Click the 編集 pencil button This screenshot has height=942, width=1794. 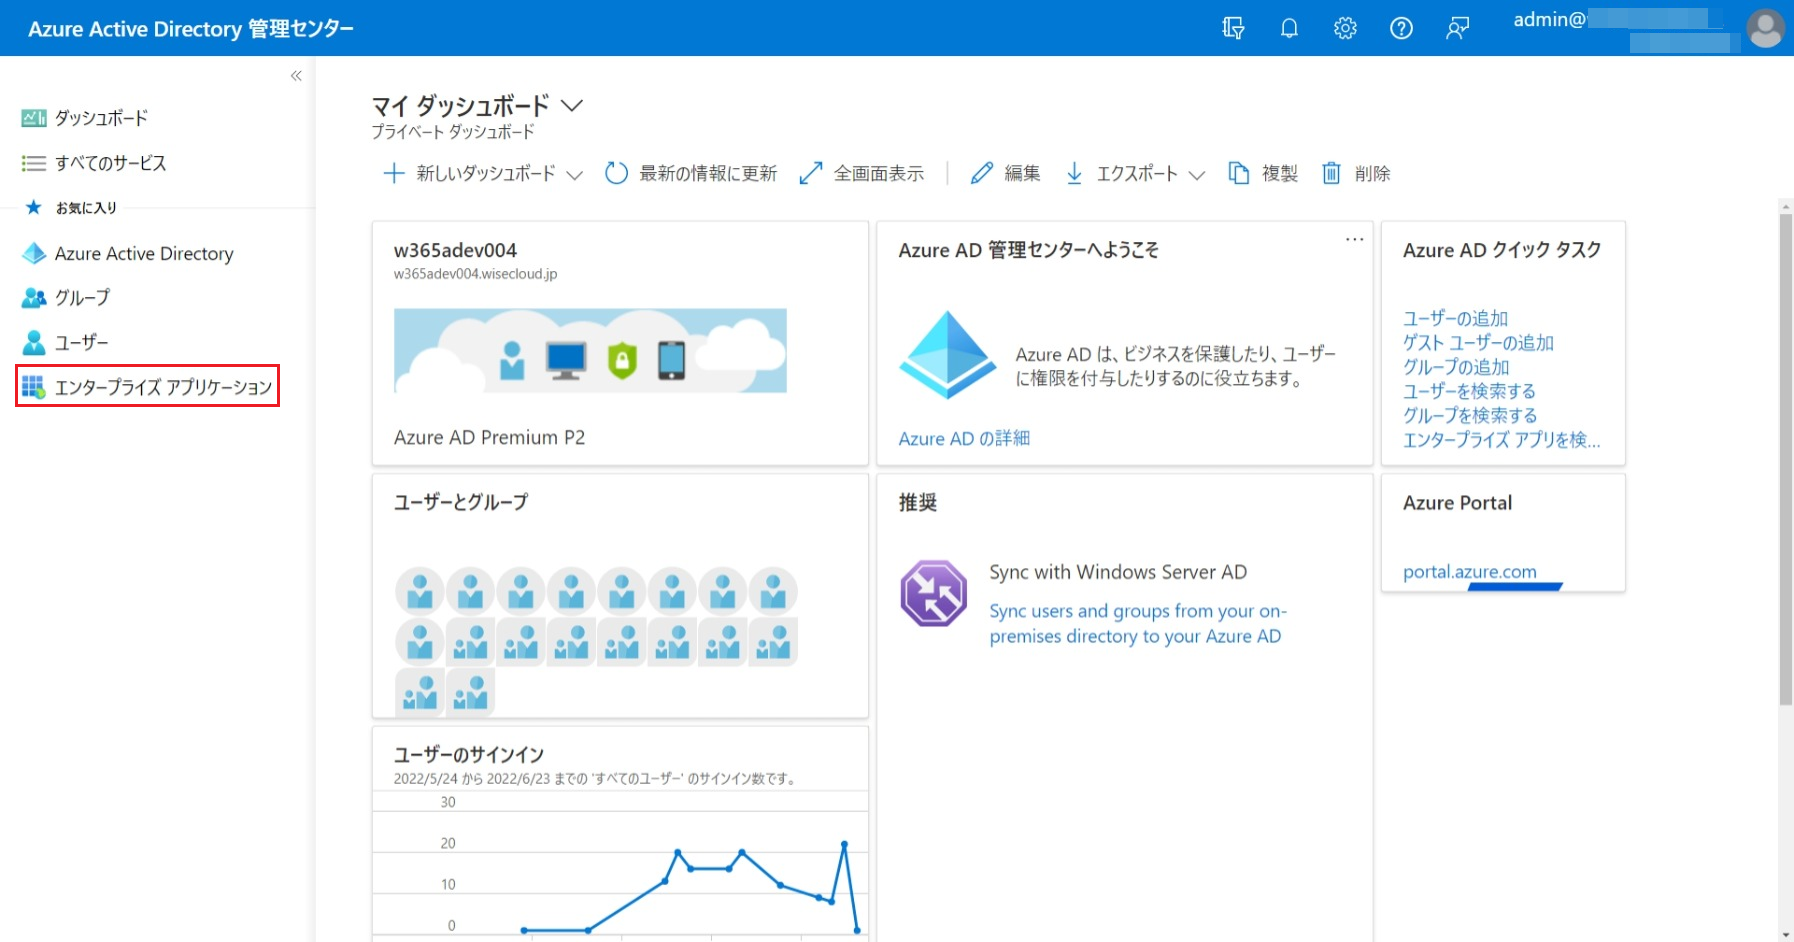pos(1006,174)
